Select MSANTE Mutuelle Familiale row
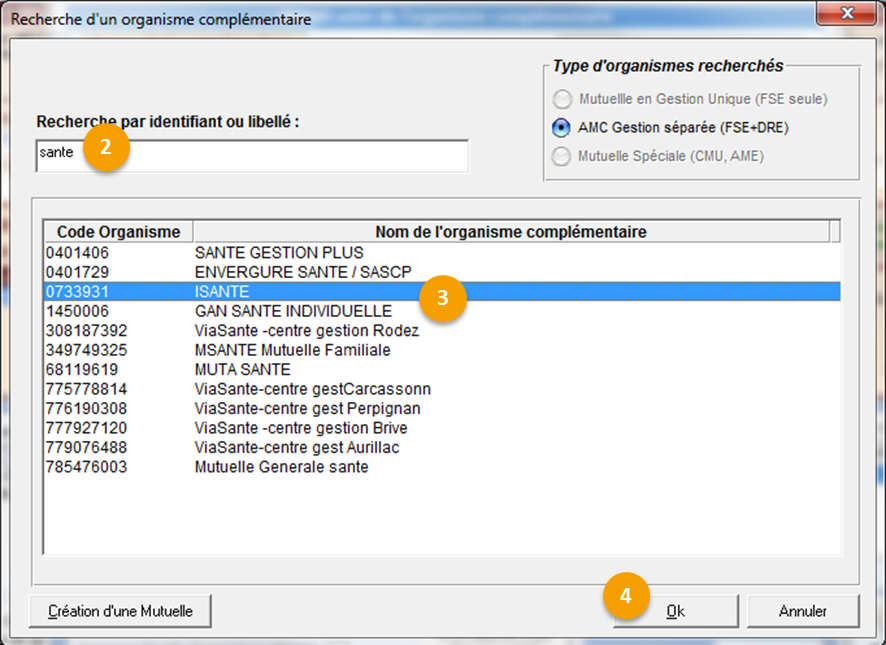886x645 pixels. [x=292, y=350]
